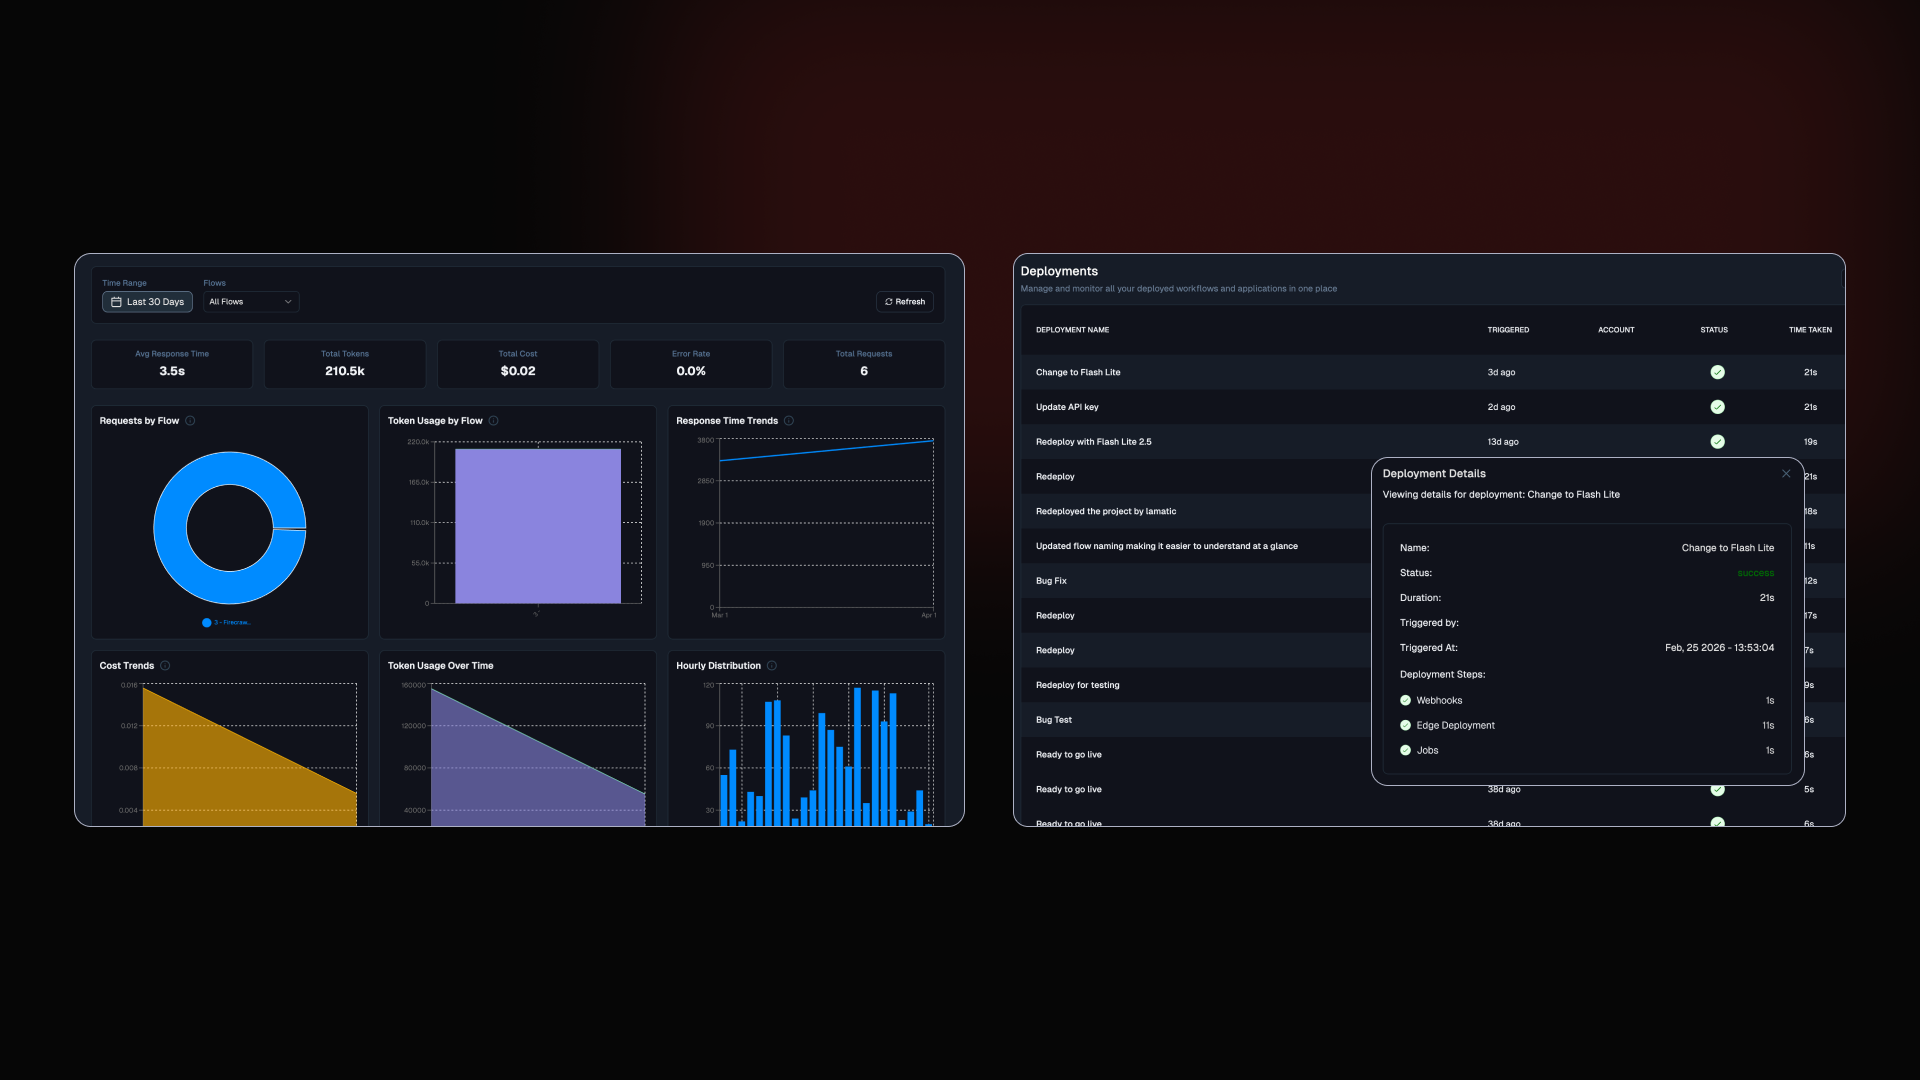Click green check icon next to Webhooks step
The image size is (1920, 1080).
click(x=1405, y=701)
